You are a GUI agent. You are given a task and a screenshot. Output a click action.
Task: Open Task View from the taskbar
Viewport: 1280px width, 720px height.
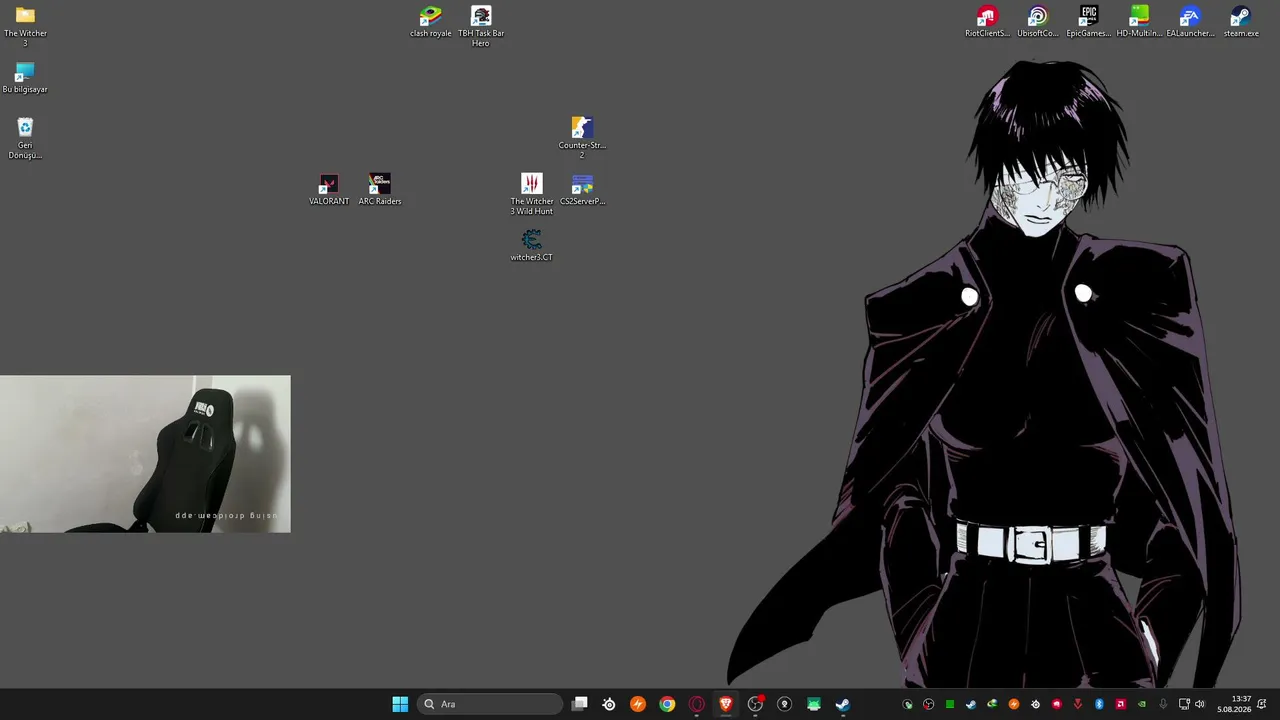(x=580, y=704)
